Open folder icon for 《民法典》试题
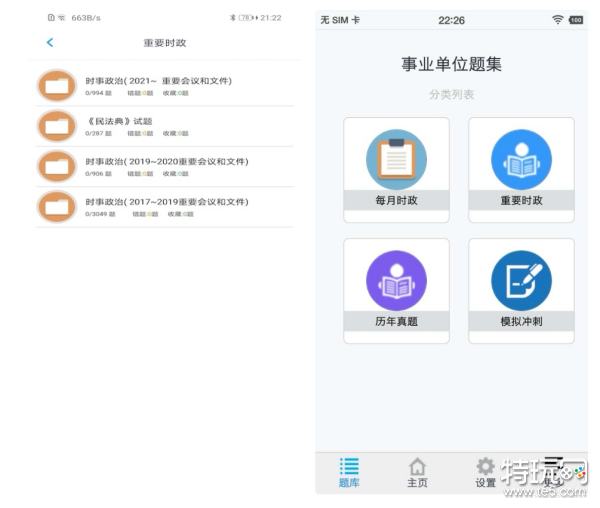The height and width of the screenshot is (508, 600). [x=57, y=125]
